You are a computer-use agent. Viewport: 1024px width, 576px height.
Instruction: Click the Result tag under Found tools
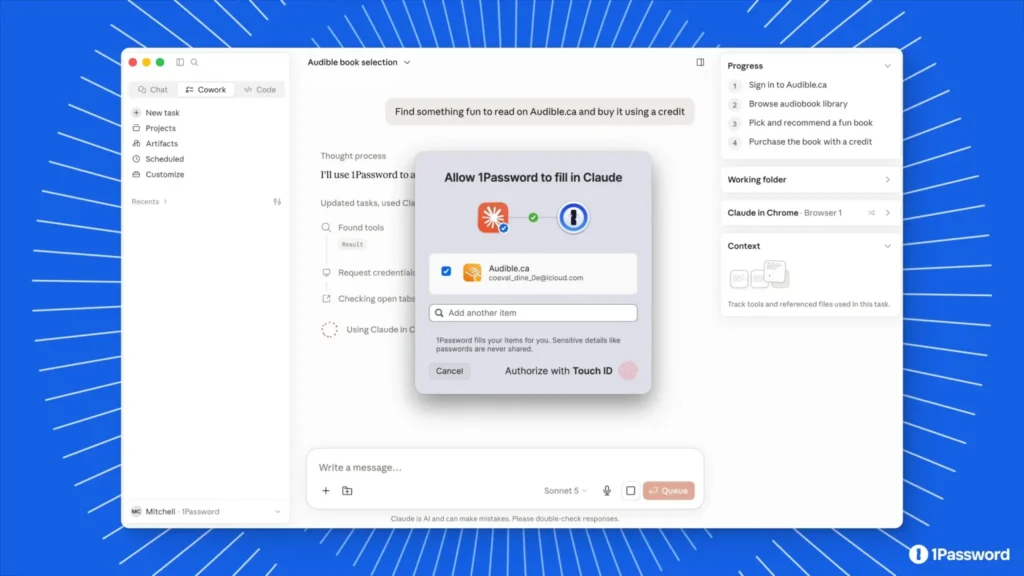click(352, 244)
